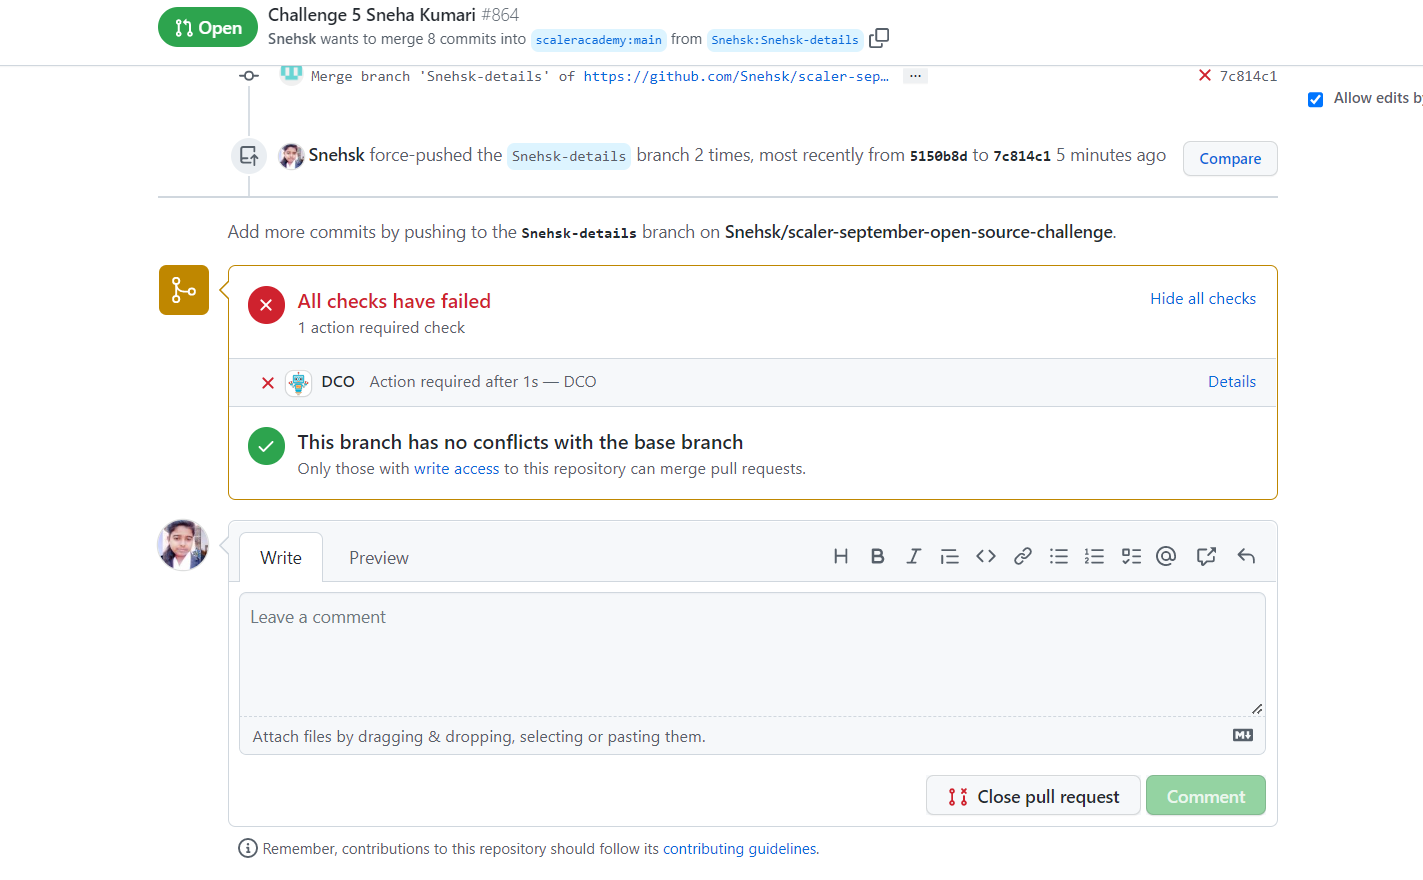Insert a bulleted list
Image resolution: width=1423 pixels, height=880 pixels.
(x=1058, y=556)
